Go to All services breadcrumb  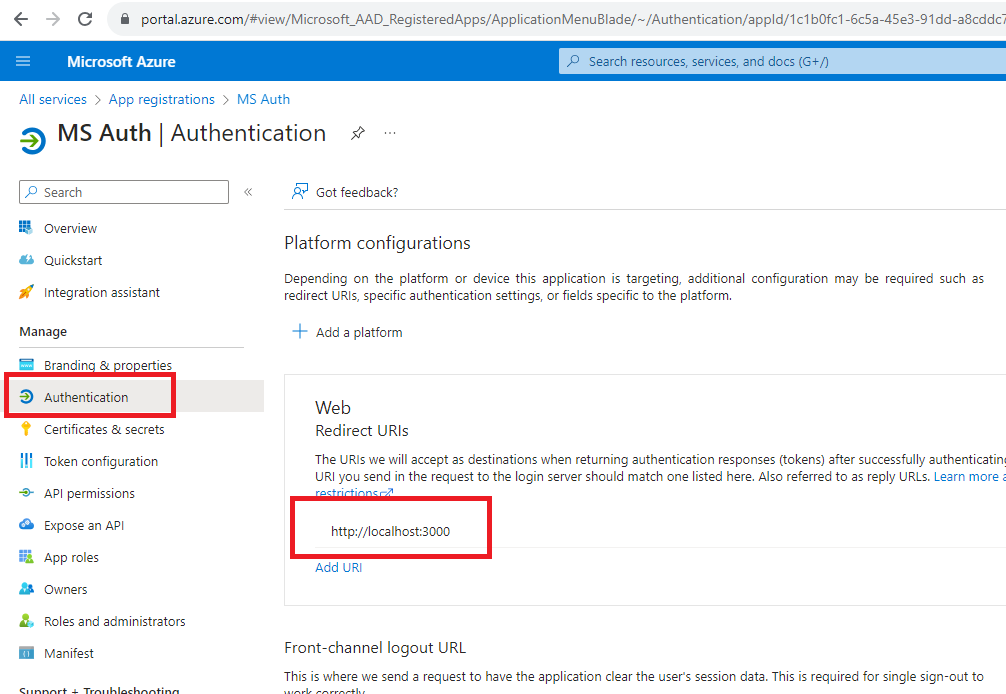click(53, 99)
